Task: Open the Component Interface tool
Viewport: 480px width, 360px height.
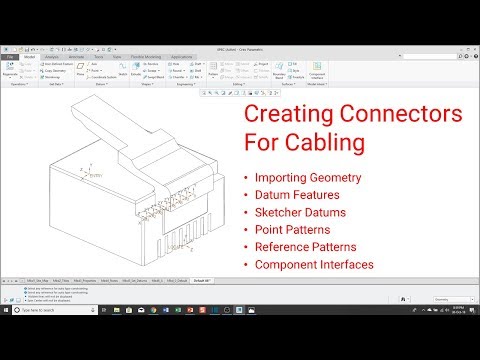Action: (x=317, y=70)
